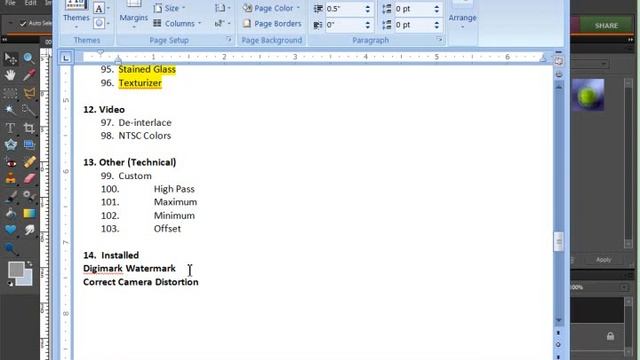Viewport: 640px width, 360px height.
Task: Select the Rectangular Marquee tool
Action: [10, 93]
